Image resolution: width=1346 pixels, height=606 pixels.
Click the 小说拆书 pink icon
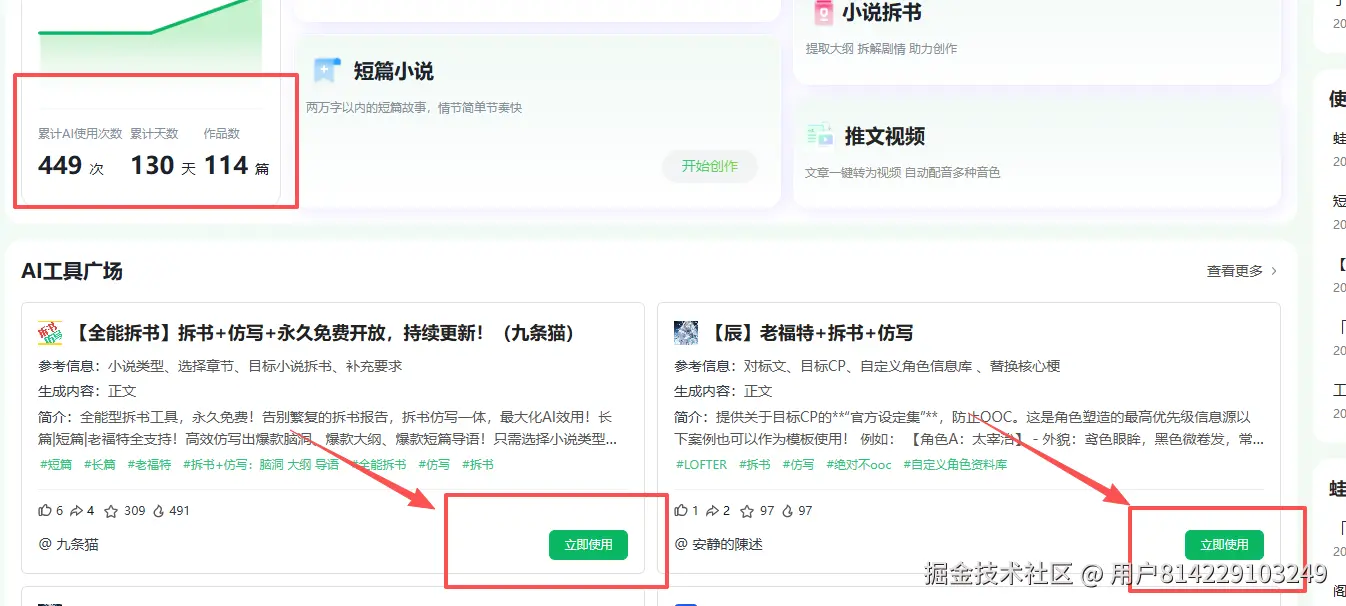(823, 13)
